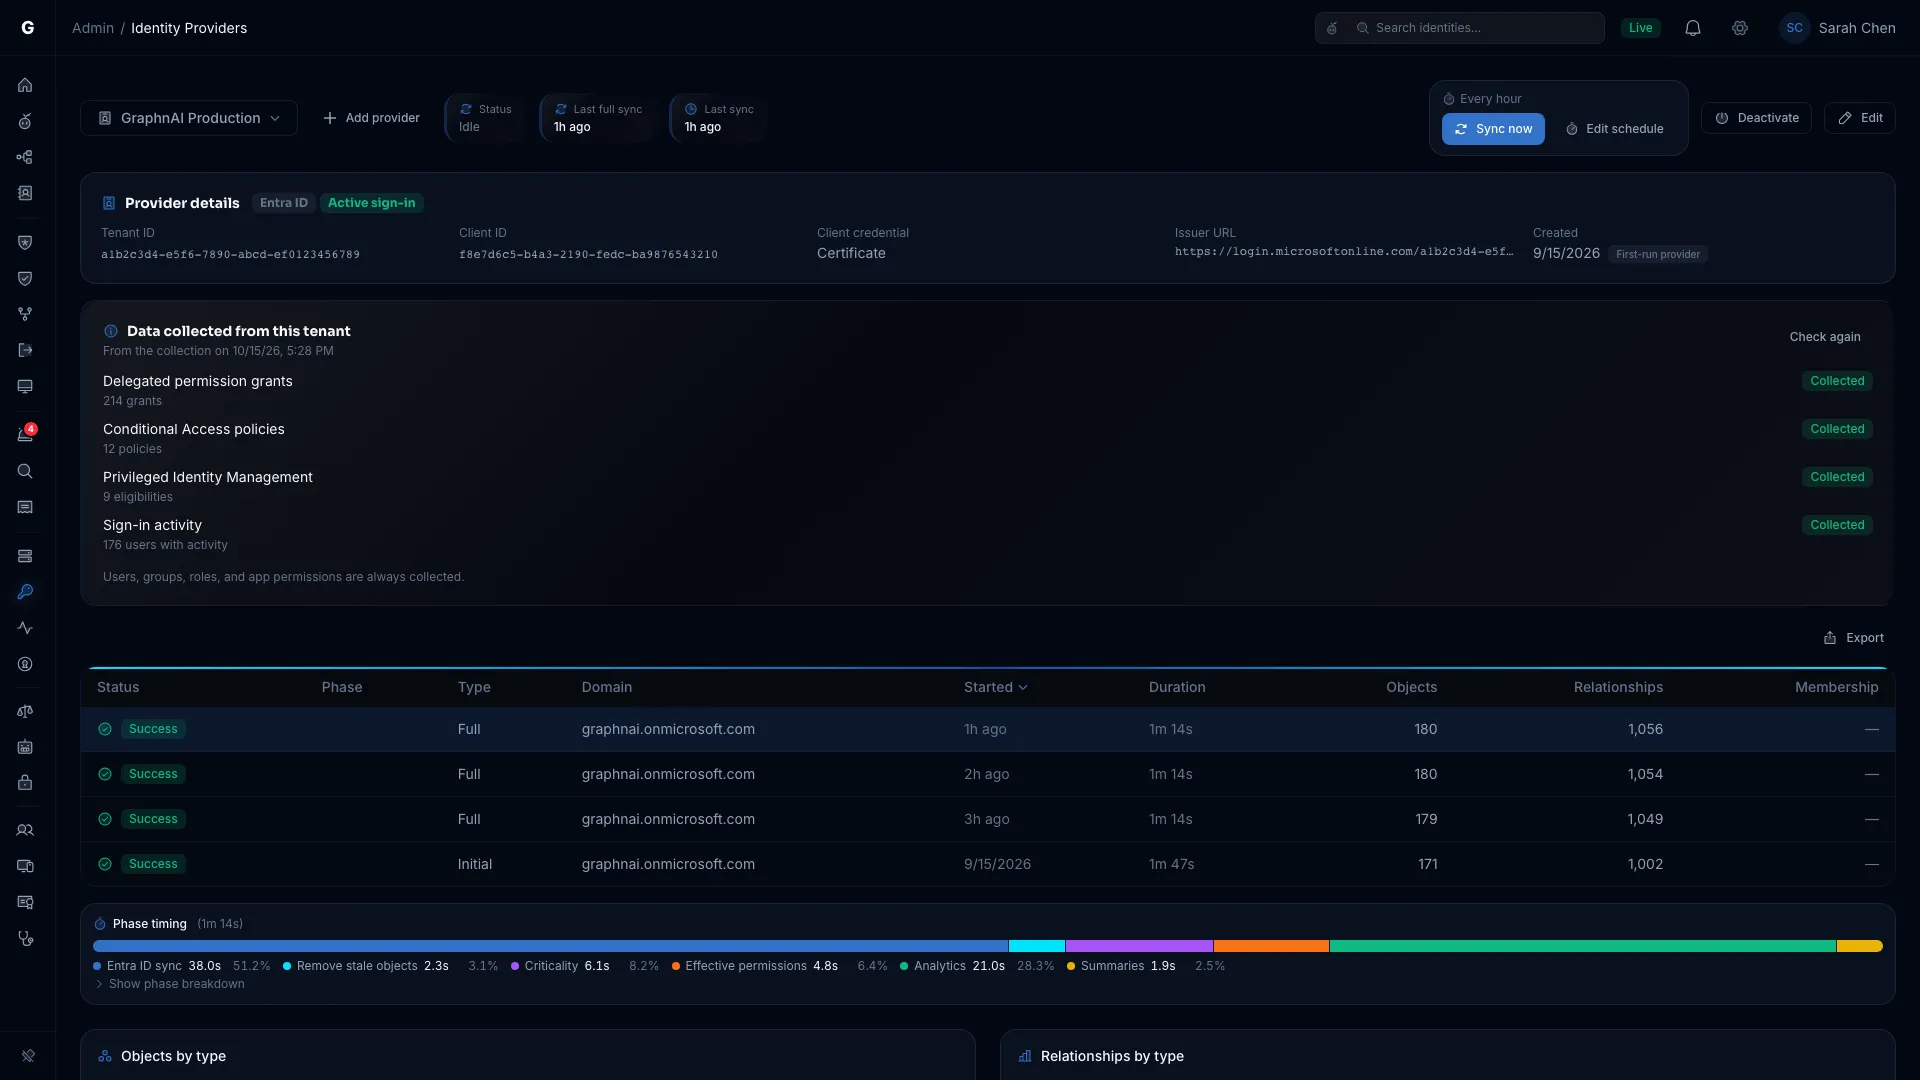
Task: Open the contact book sidebar icon
Action: [25, 193]
